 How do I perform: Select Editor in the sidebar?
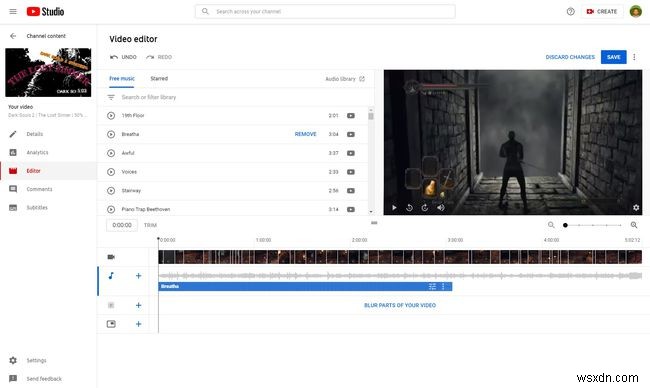point(48,171)
